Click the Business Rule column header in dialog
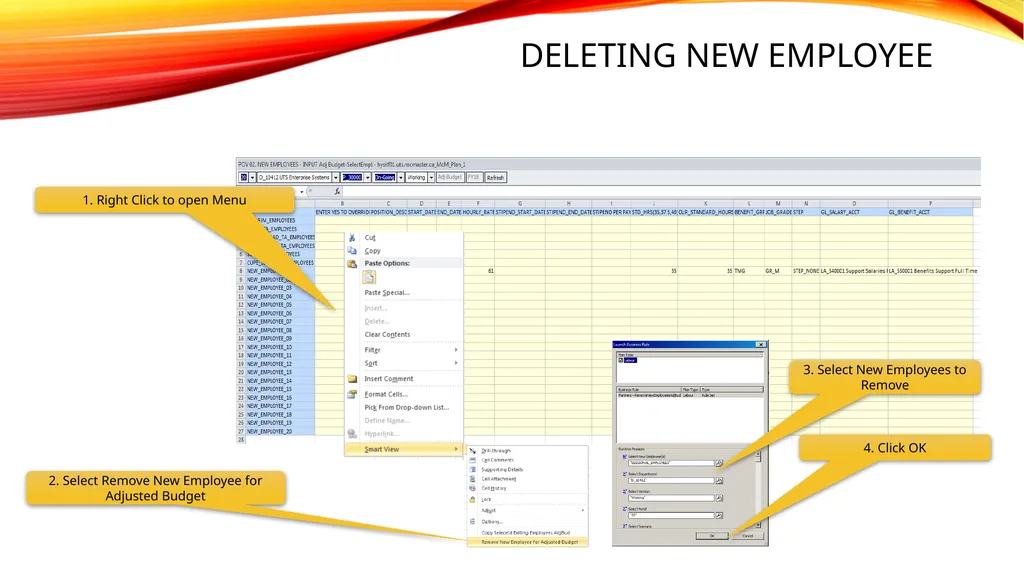Image resolution: width=1024 pixels, height=575 pixels. pos(648,389)
